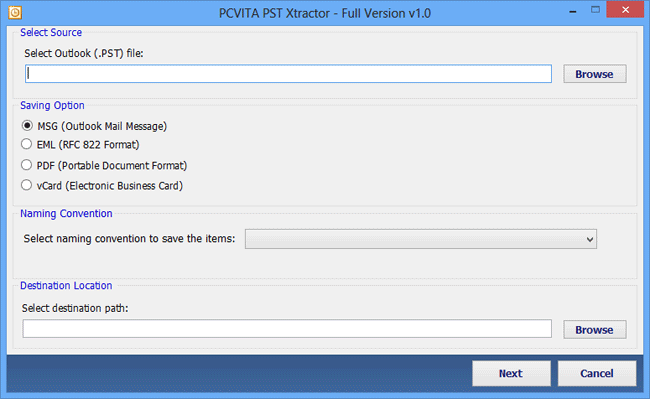Image resolution: width=650 pixels, height=399 pixels.
Task: Minimize the PST Xtractor window
Action: pos(573,12)
